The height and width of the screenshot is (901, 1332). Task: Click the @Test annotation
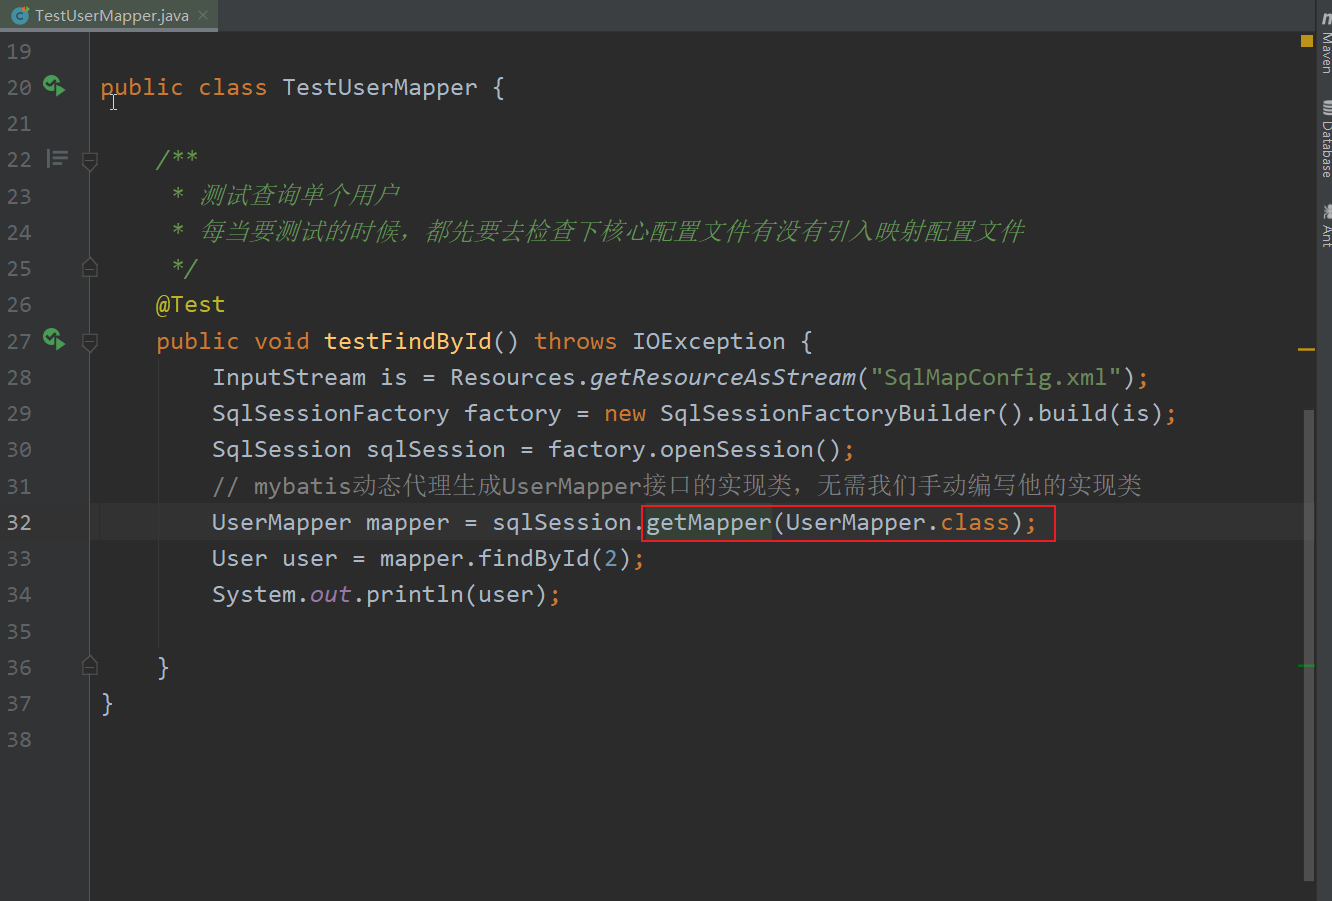click(190, 304)
